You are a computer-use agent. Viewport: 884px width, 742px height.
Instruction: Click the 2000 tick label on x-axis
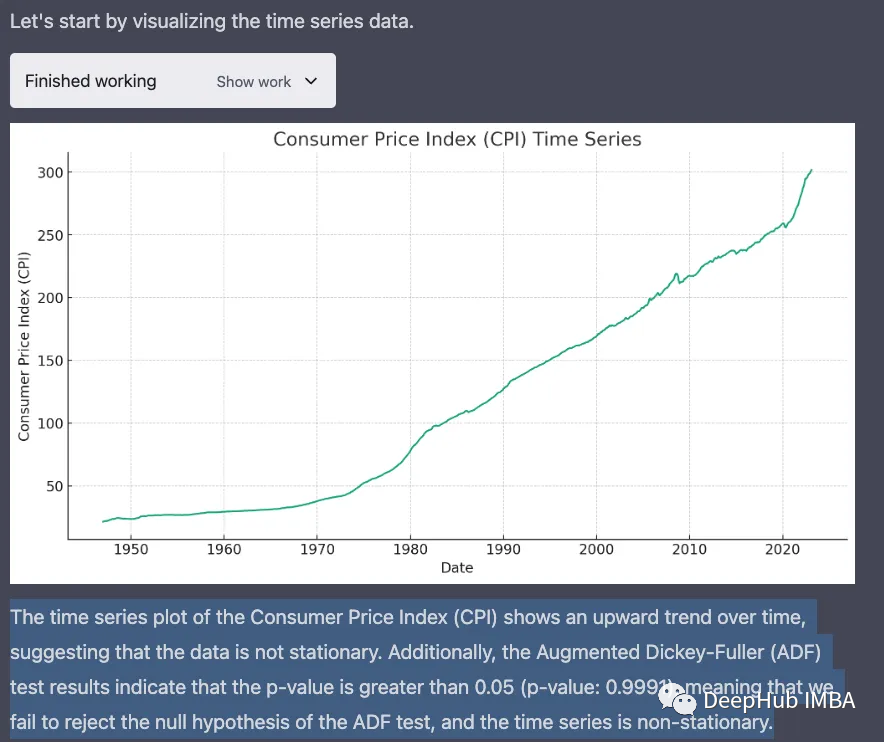(596, 549)
